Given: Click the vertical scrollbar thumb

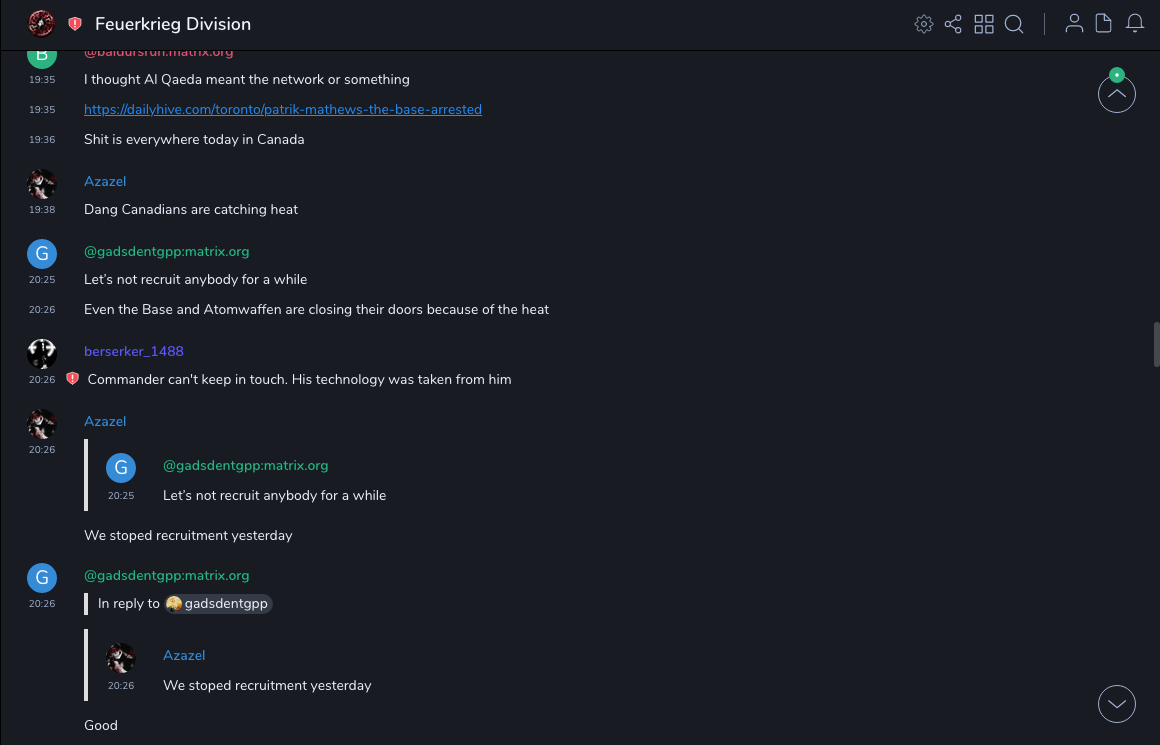Looking at the screenshot, I should 1156,345.
